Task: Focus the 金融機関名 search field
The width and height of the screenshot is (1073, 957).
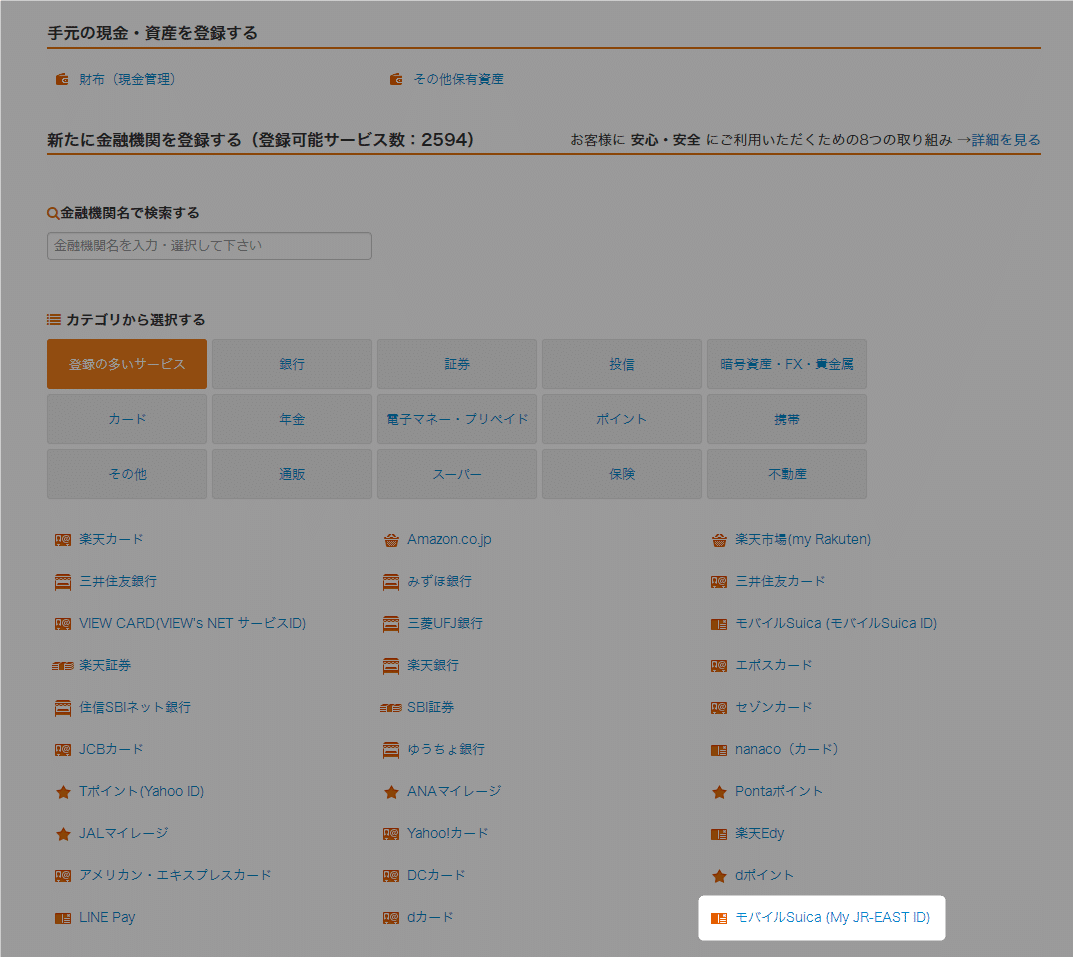Action: click(209, 246)
